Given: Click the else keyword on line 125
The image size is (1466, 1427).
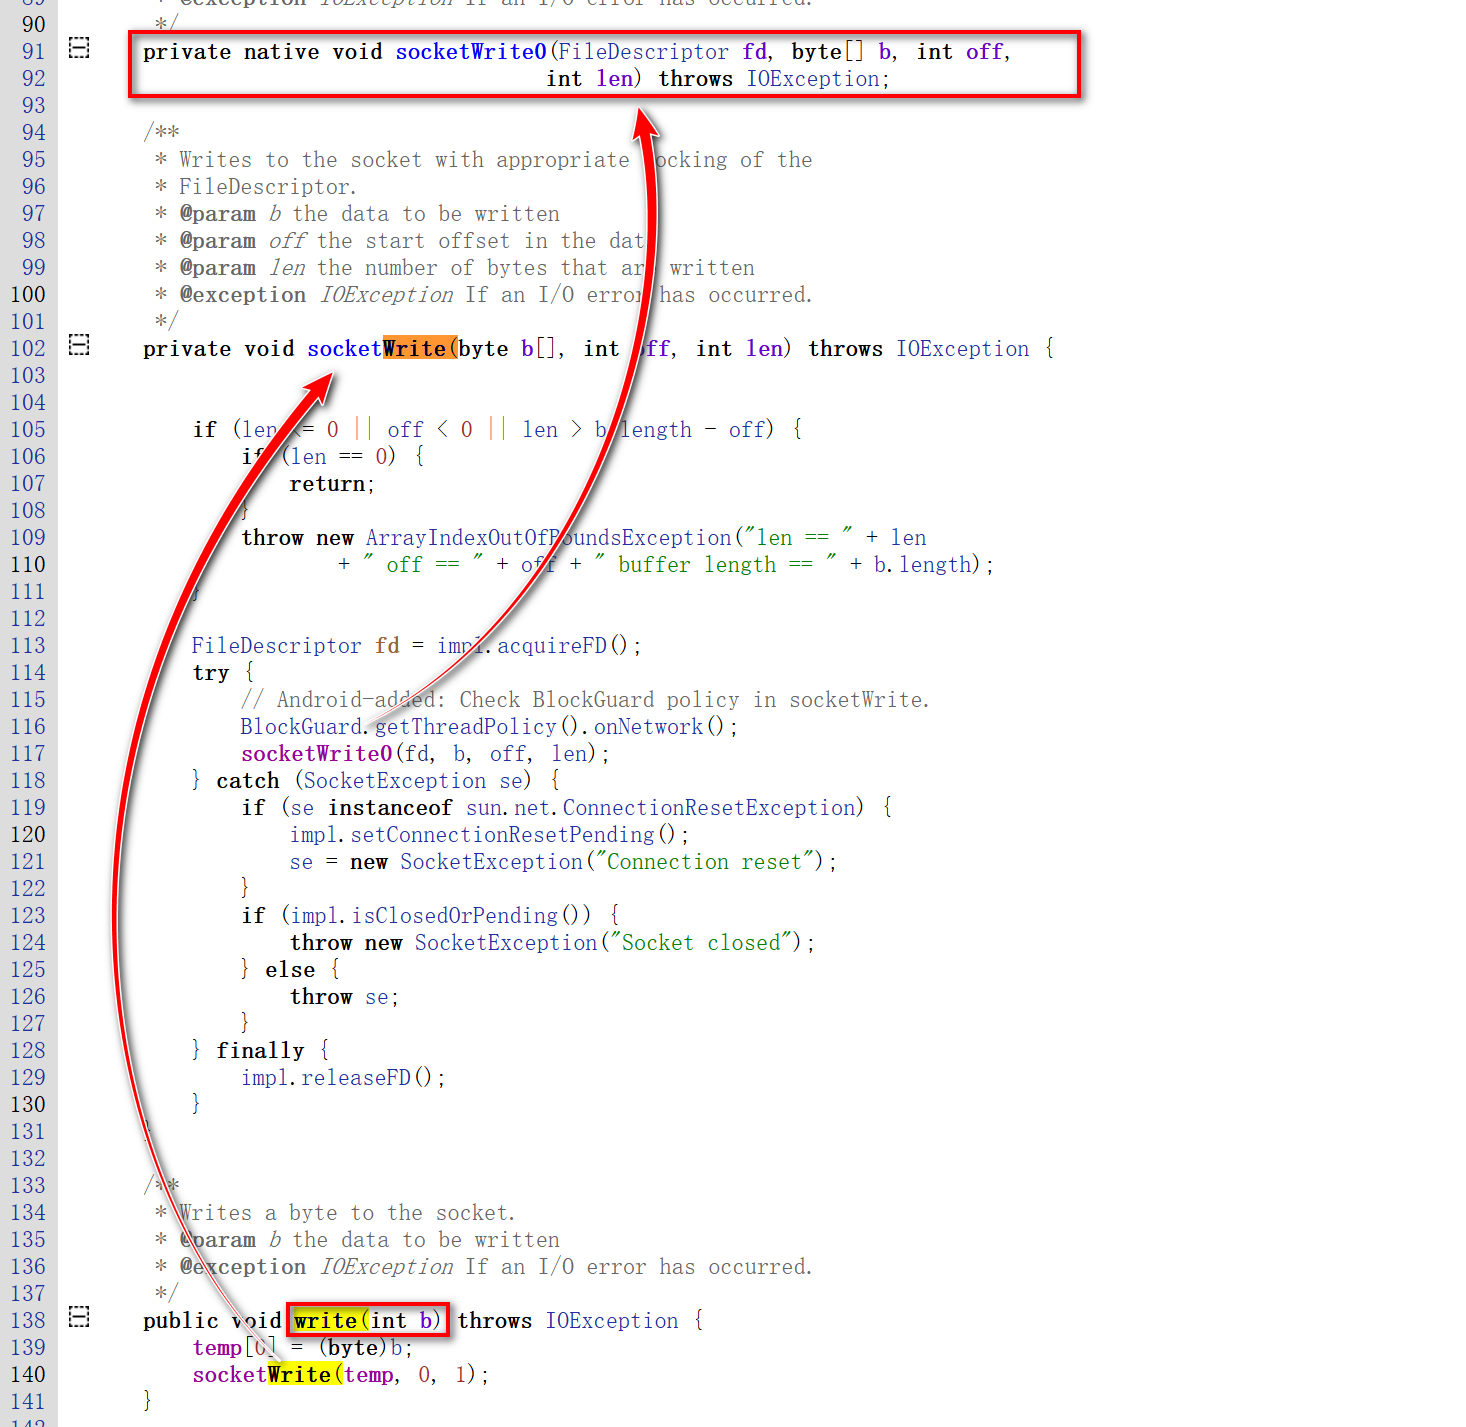Looking at the screenshot, I should 290,969.
